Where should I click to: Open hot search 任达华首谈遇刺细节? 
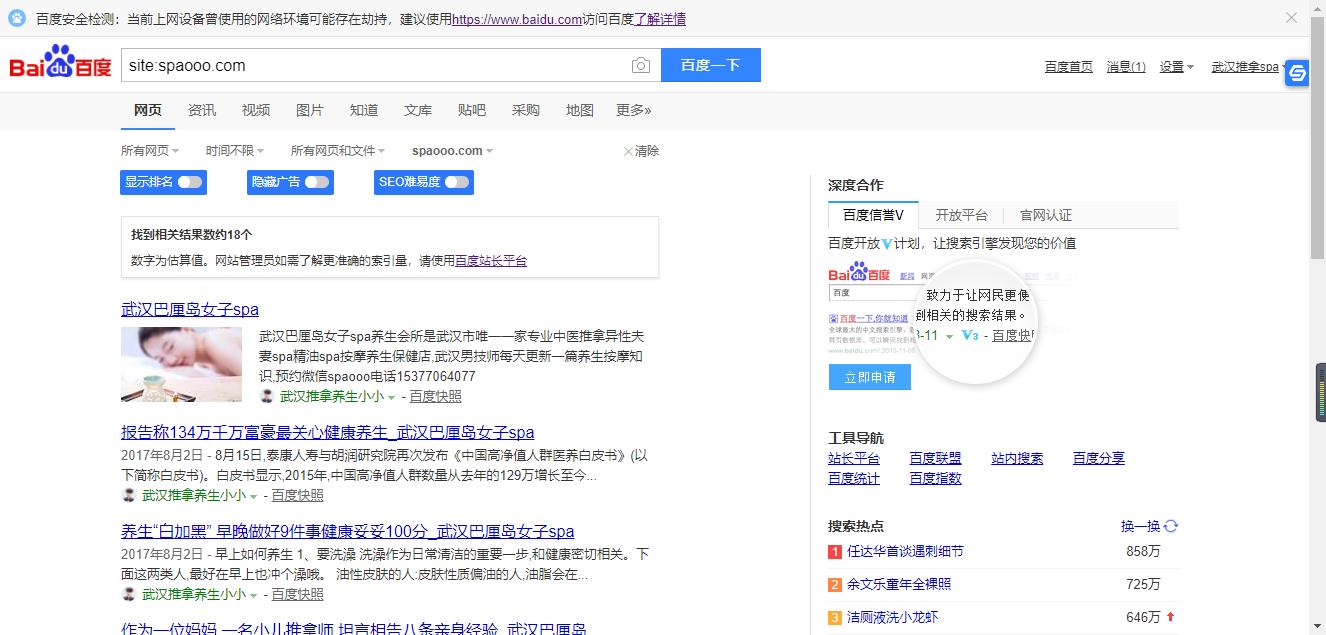coord(905,551)
